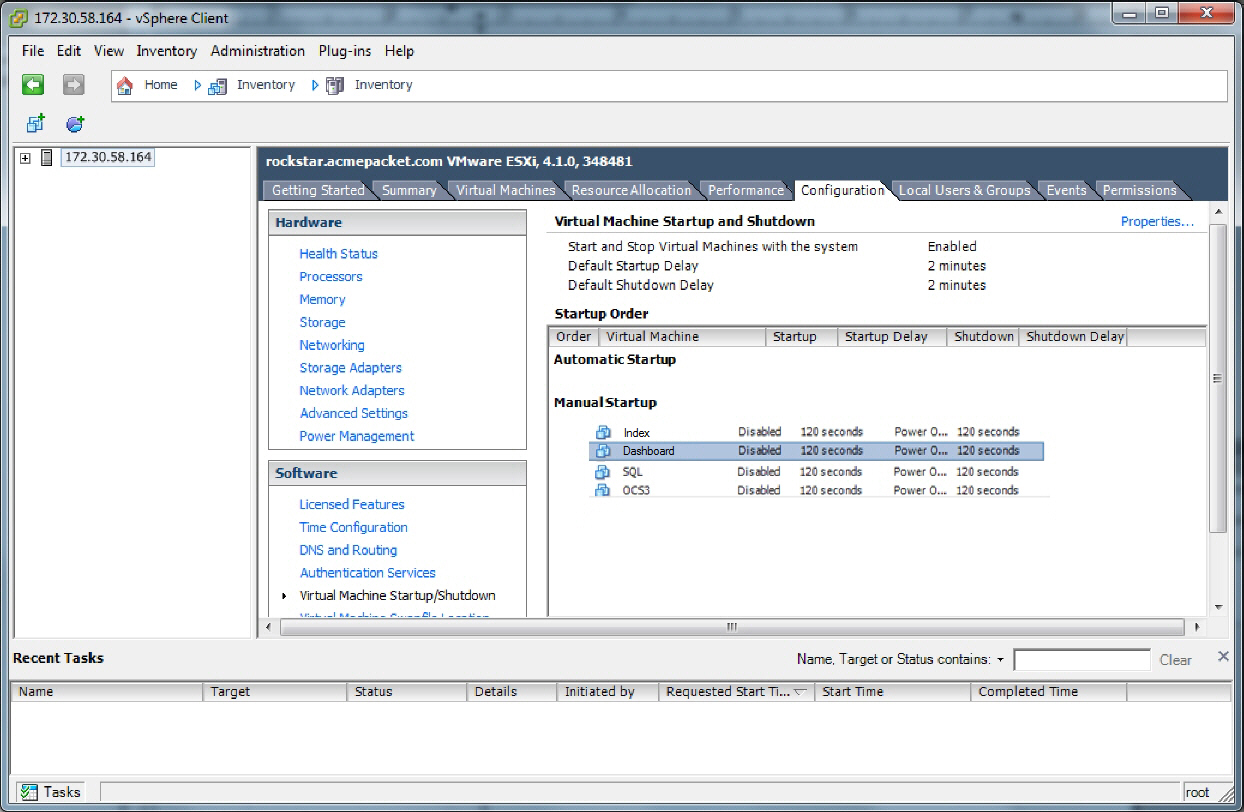The height and width of the screenshot is (812, 1244).
Task: Click the Initiated by column header
Action: [x=607, y=692]
